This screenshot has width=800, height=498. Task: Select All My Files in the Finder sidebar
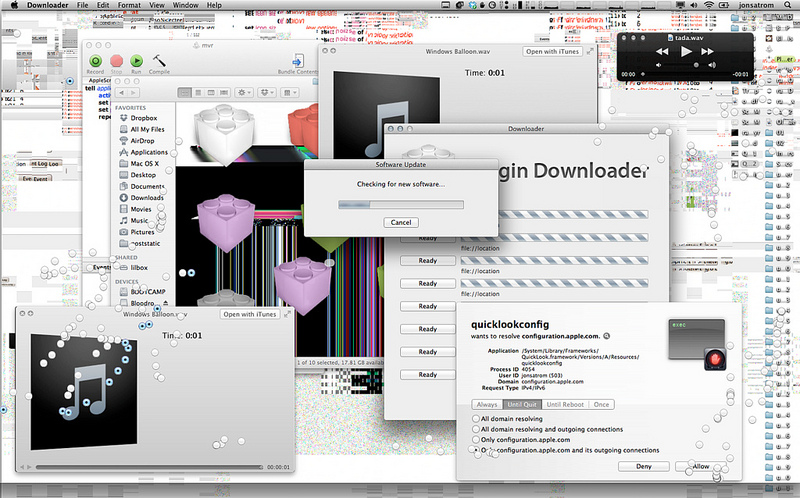pyautogui.click(x=142, y=130)
